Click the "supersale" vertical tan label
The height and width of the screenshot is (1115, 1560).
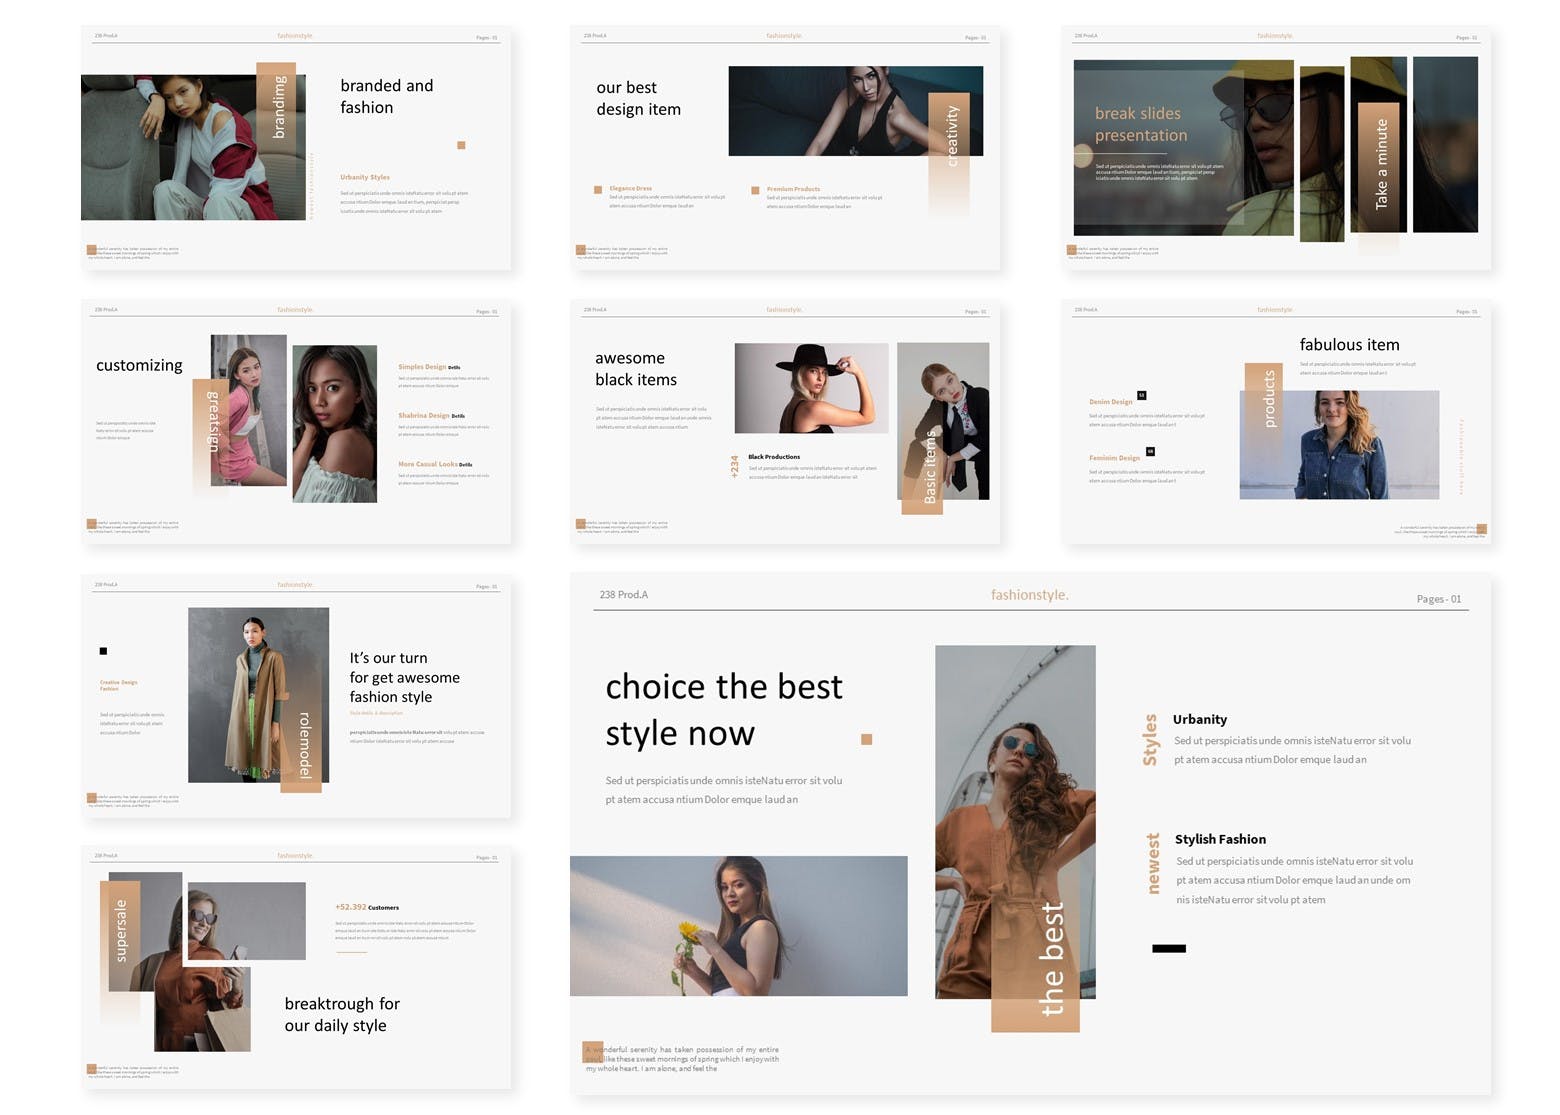[121, 930]
